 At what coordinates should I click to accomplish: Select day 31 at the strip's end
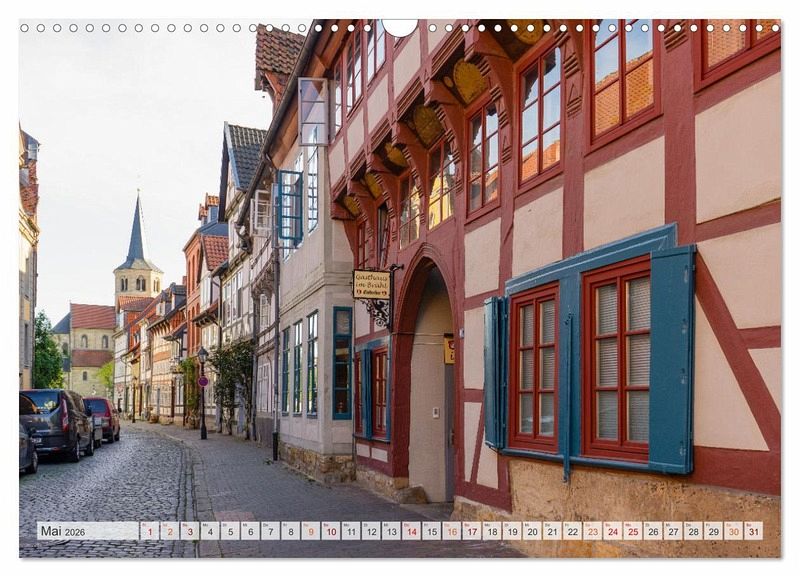752,531
